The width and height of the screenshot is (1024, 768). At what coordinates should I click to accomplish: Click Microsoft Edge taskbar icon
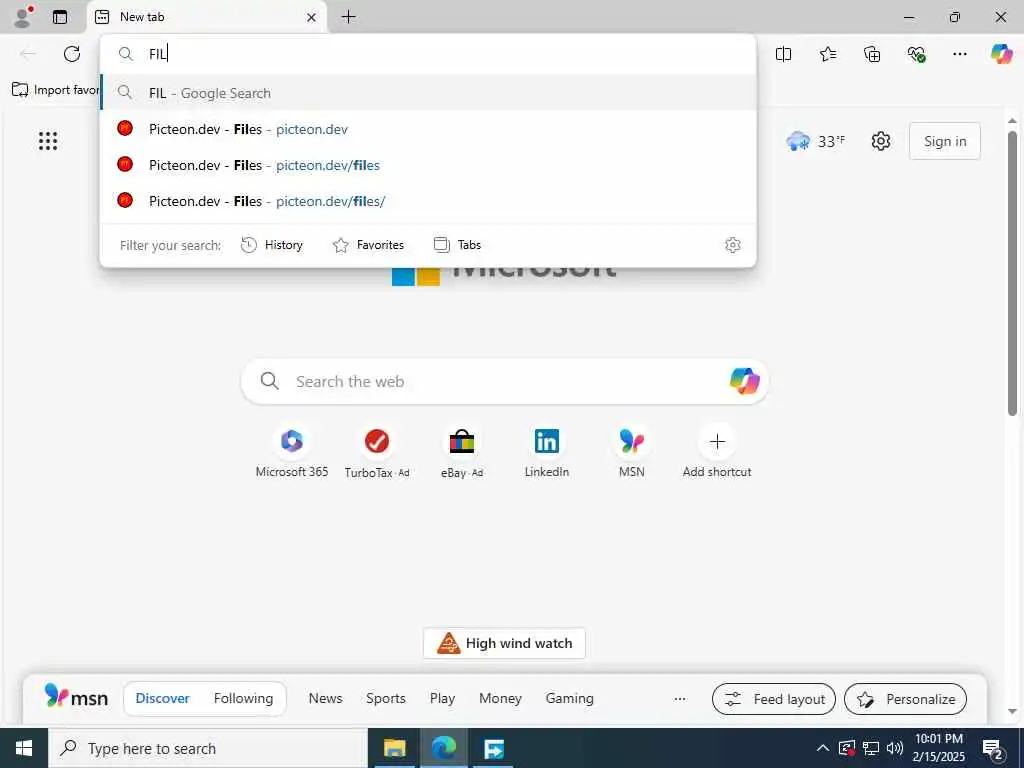(444, 748)
